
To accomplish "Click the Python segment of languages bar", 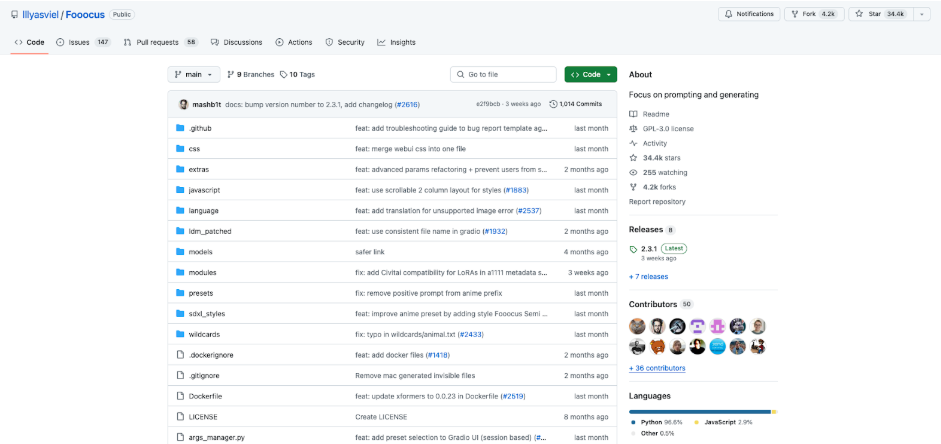I will point(698,411).
